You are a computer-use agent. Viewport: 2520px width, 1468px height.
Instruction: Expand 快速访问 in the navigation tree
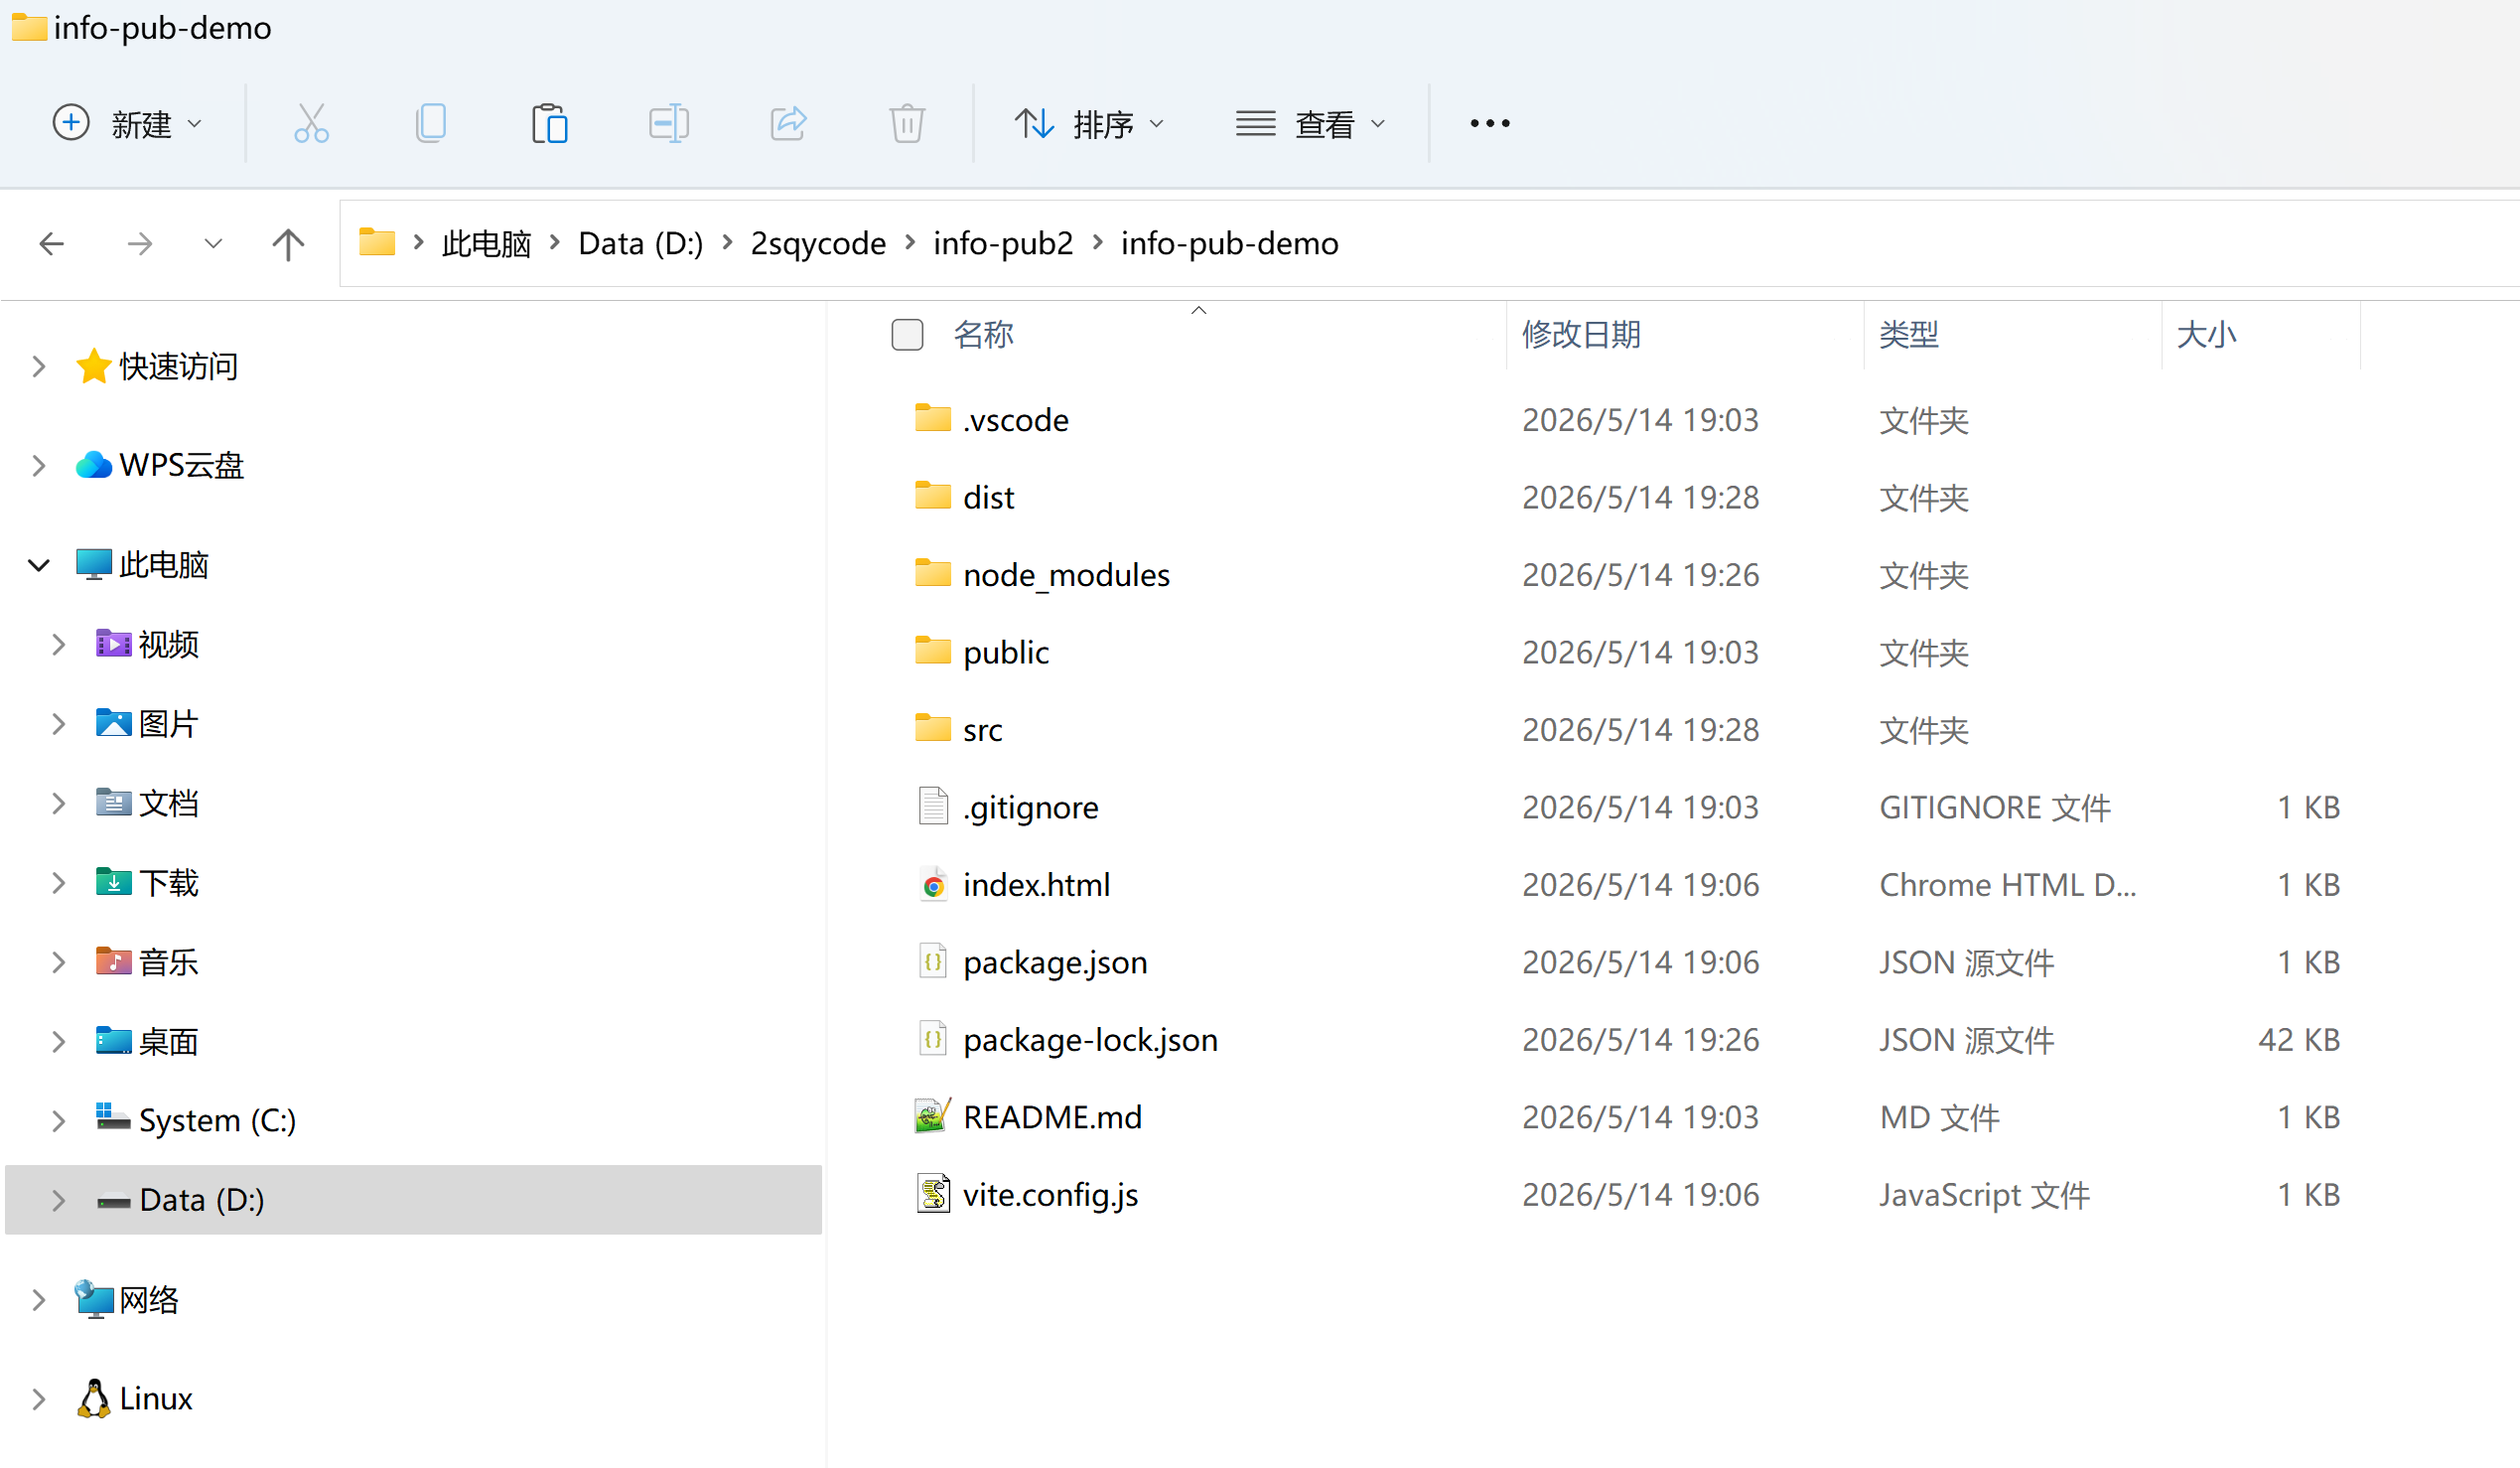click(39, 366)
